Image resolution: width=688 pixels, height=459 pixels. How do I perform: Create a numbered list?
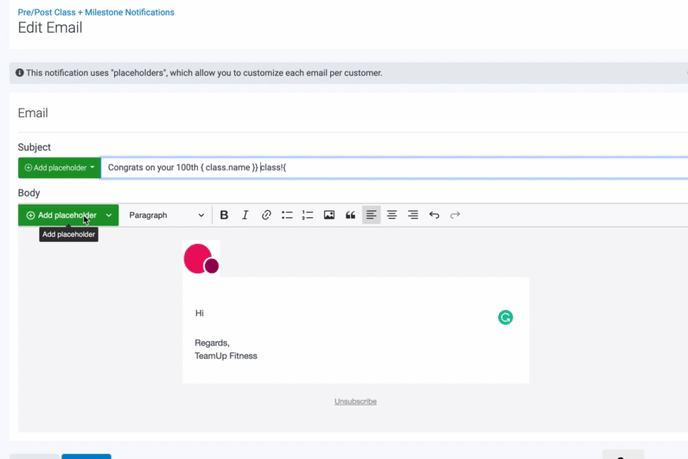[x=308, y=215]
